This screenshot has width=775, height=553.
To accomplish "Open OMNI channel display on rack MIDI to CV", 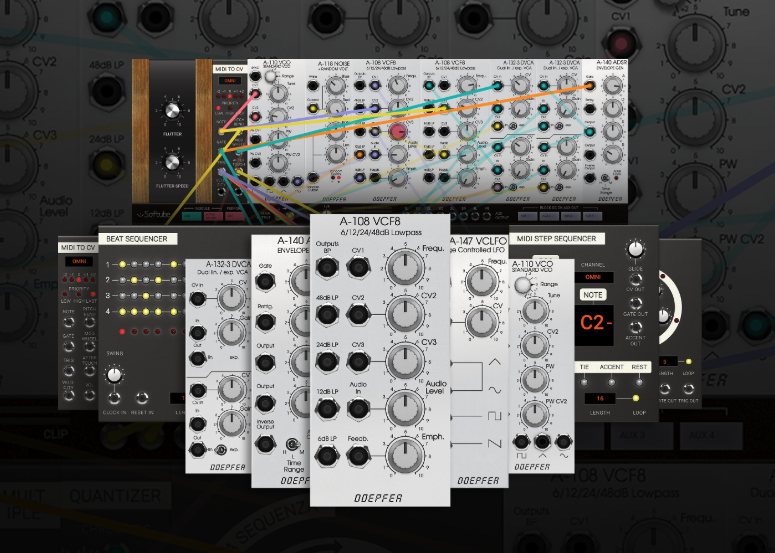I will [230, 81].
